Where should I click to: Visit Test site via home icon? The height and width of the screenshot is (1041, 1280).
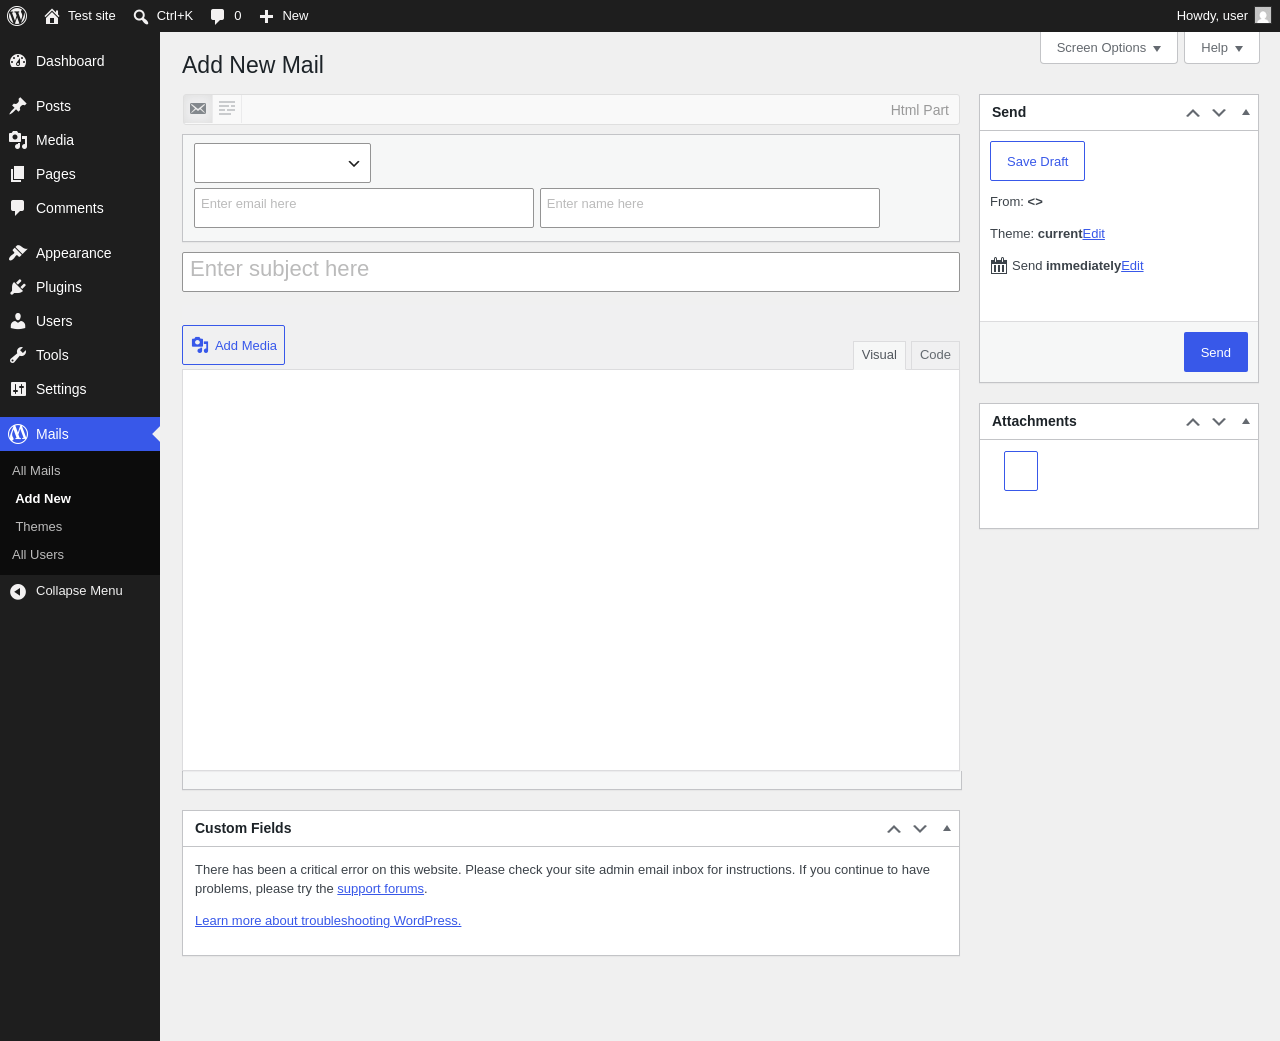[52, 16]
